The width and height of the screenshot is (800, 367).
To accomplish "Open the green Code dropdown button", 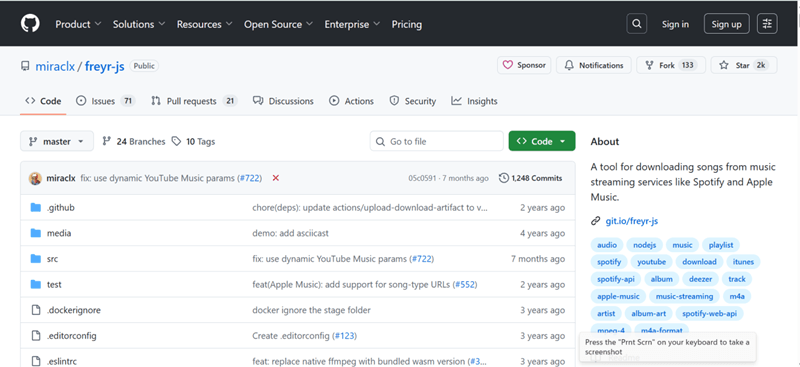I will pos(542,141).
